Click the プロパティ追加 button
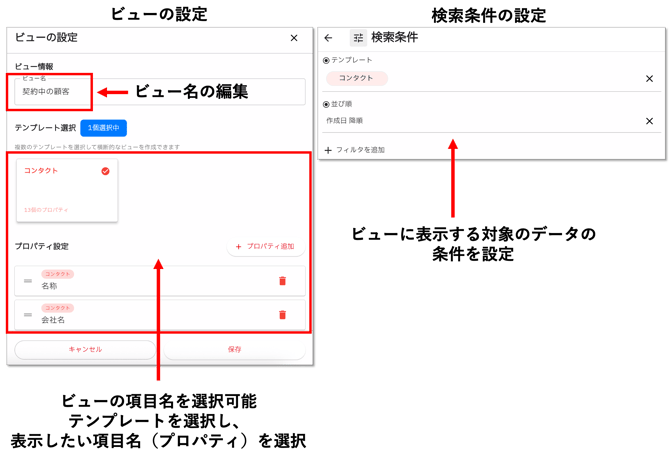Screen dimensions: 670x462 point(265,246)
